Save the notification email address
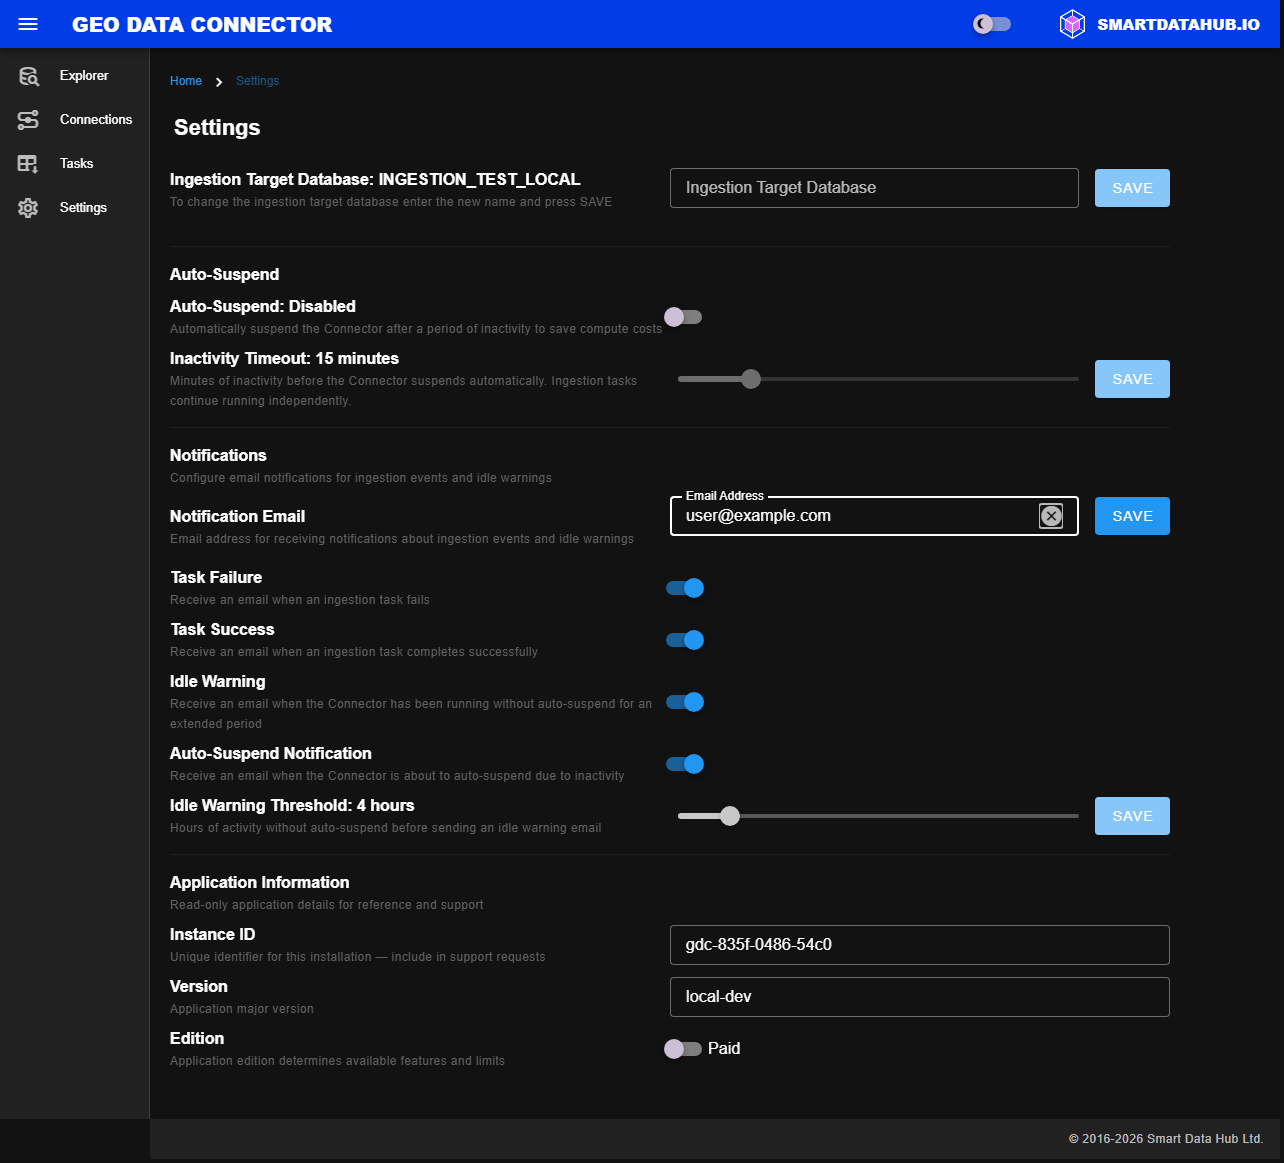1284x1163 pixels. pos(1132,516)
